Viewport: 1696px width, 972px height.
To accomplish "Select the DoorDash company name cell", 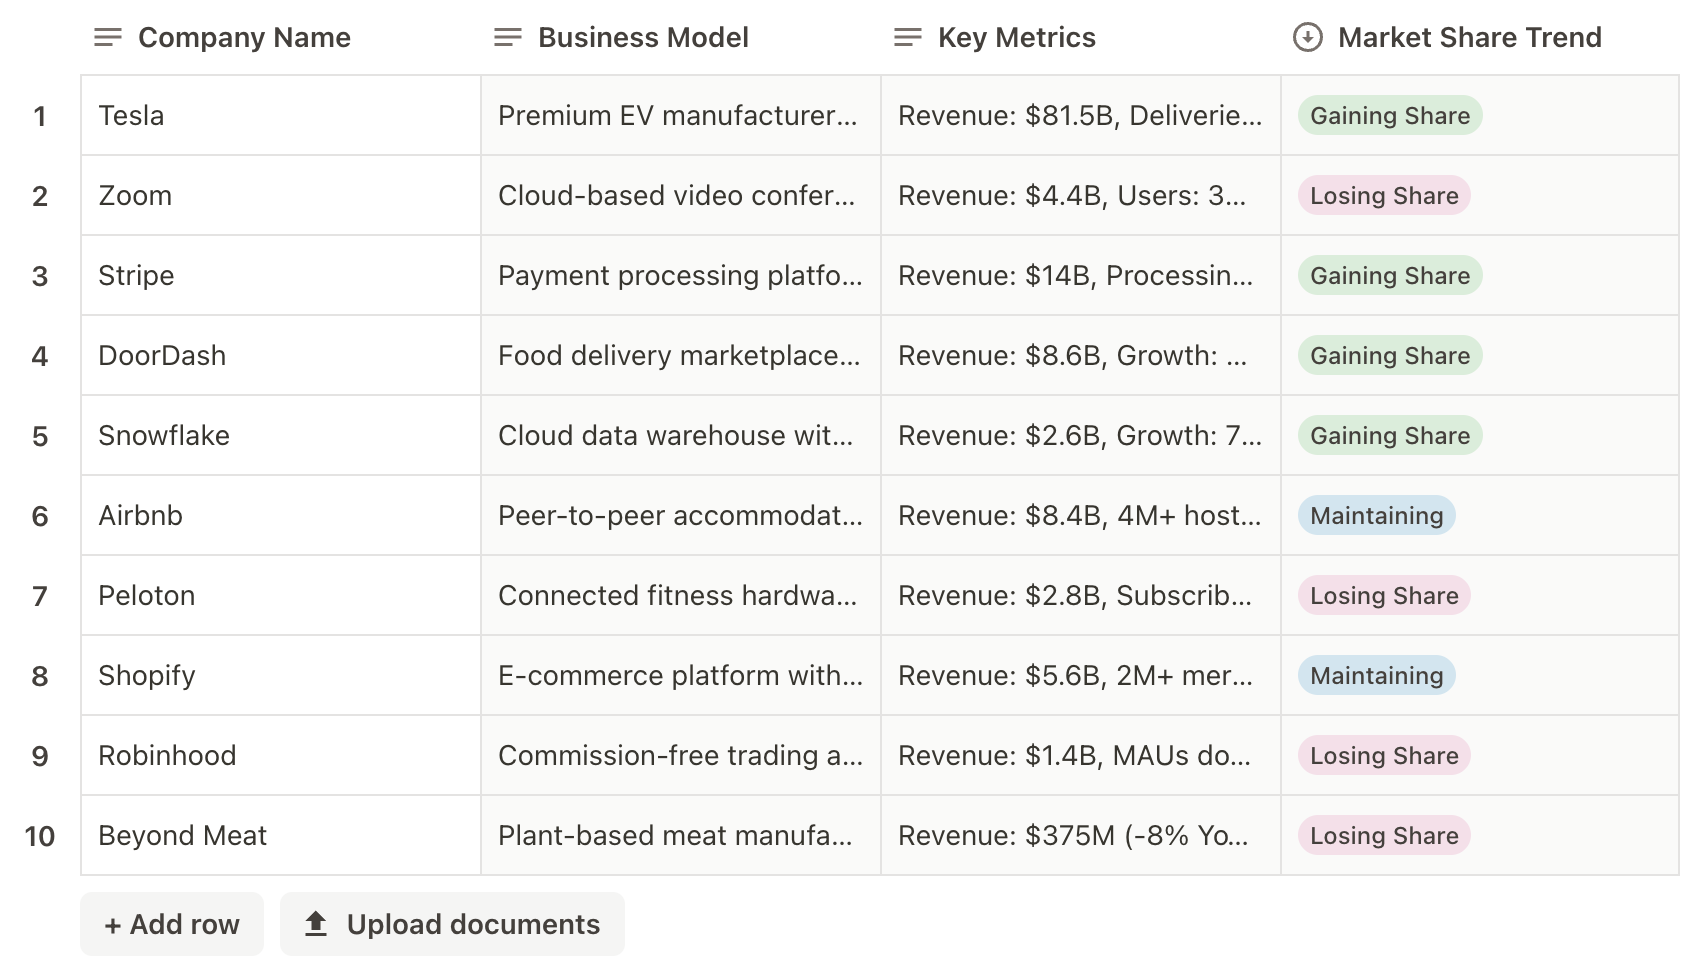I will tap(281, 355).
